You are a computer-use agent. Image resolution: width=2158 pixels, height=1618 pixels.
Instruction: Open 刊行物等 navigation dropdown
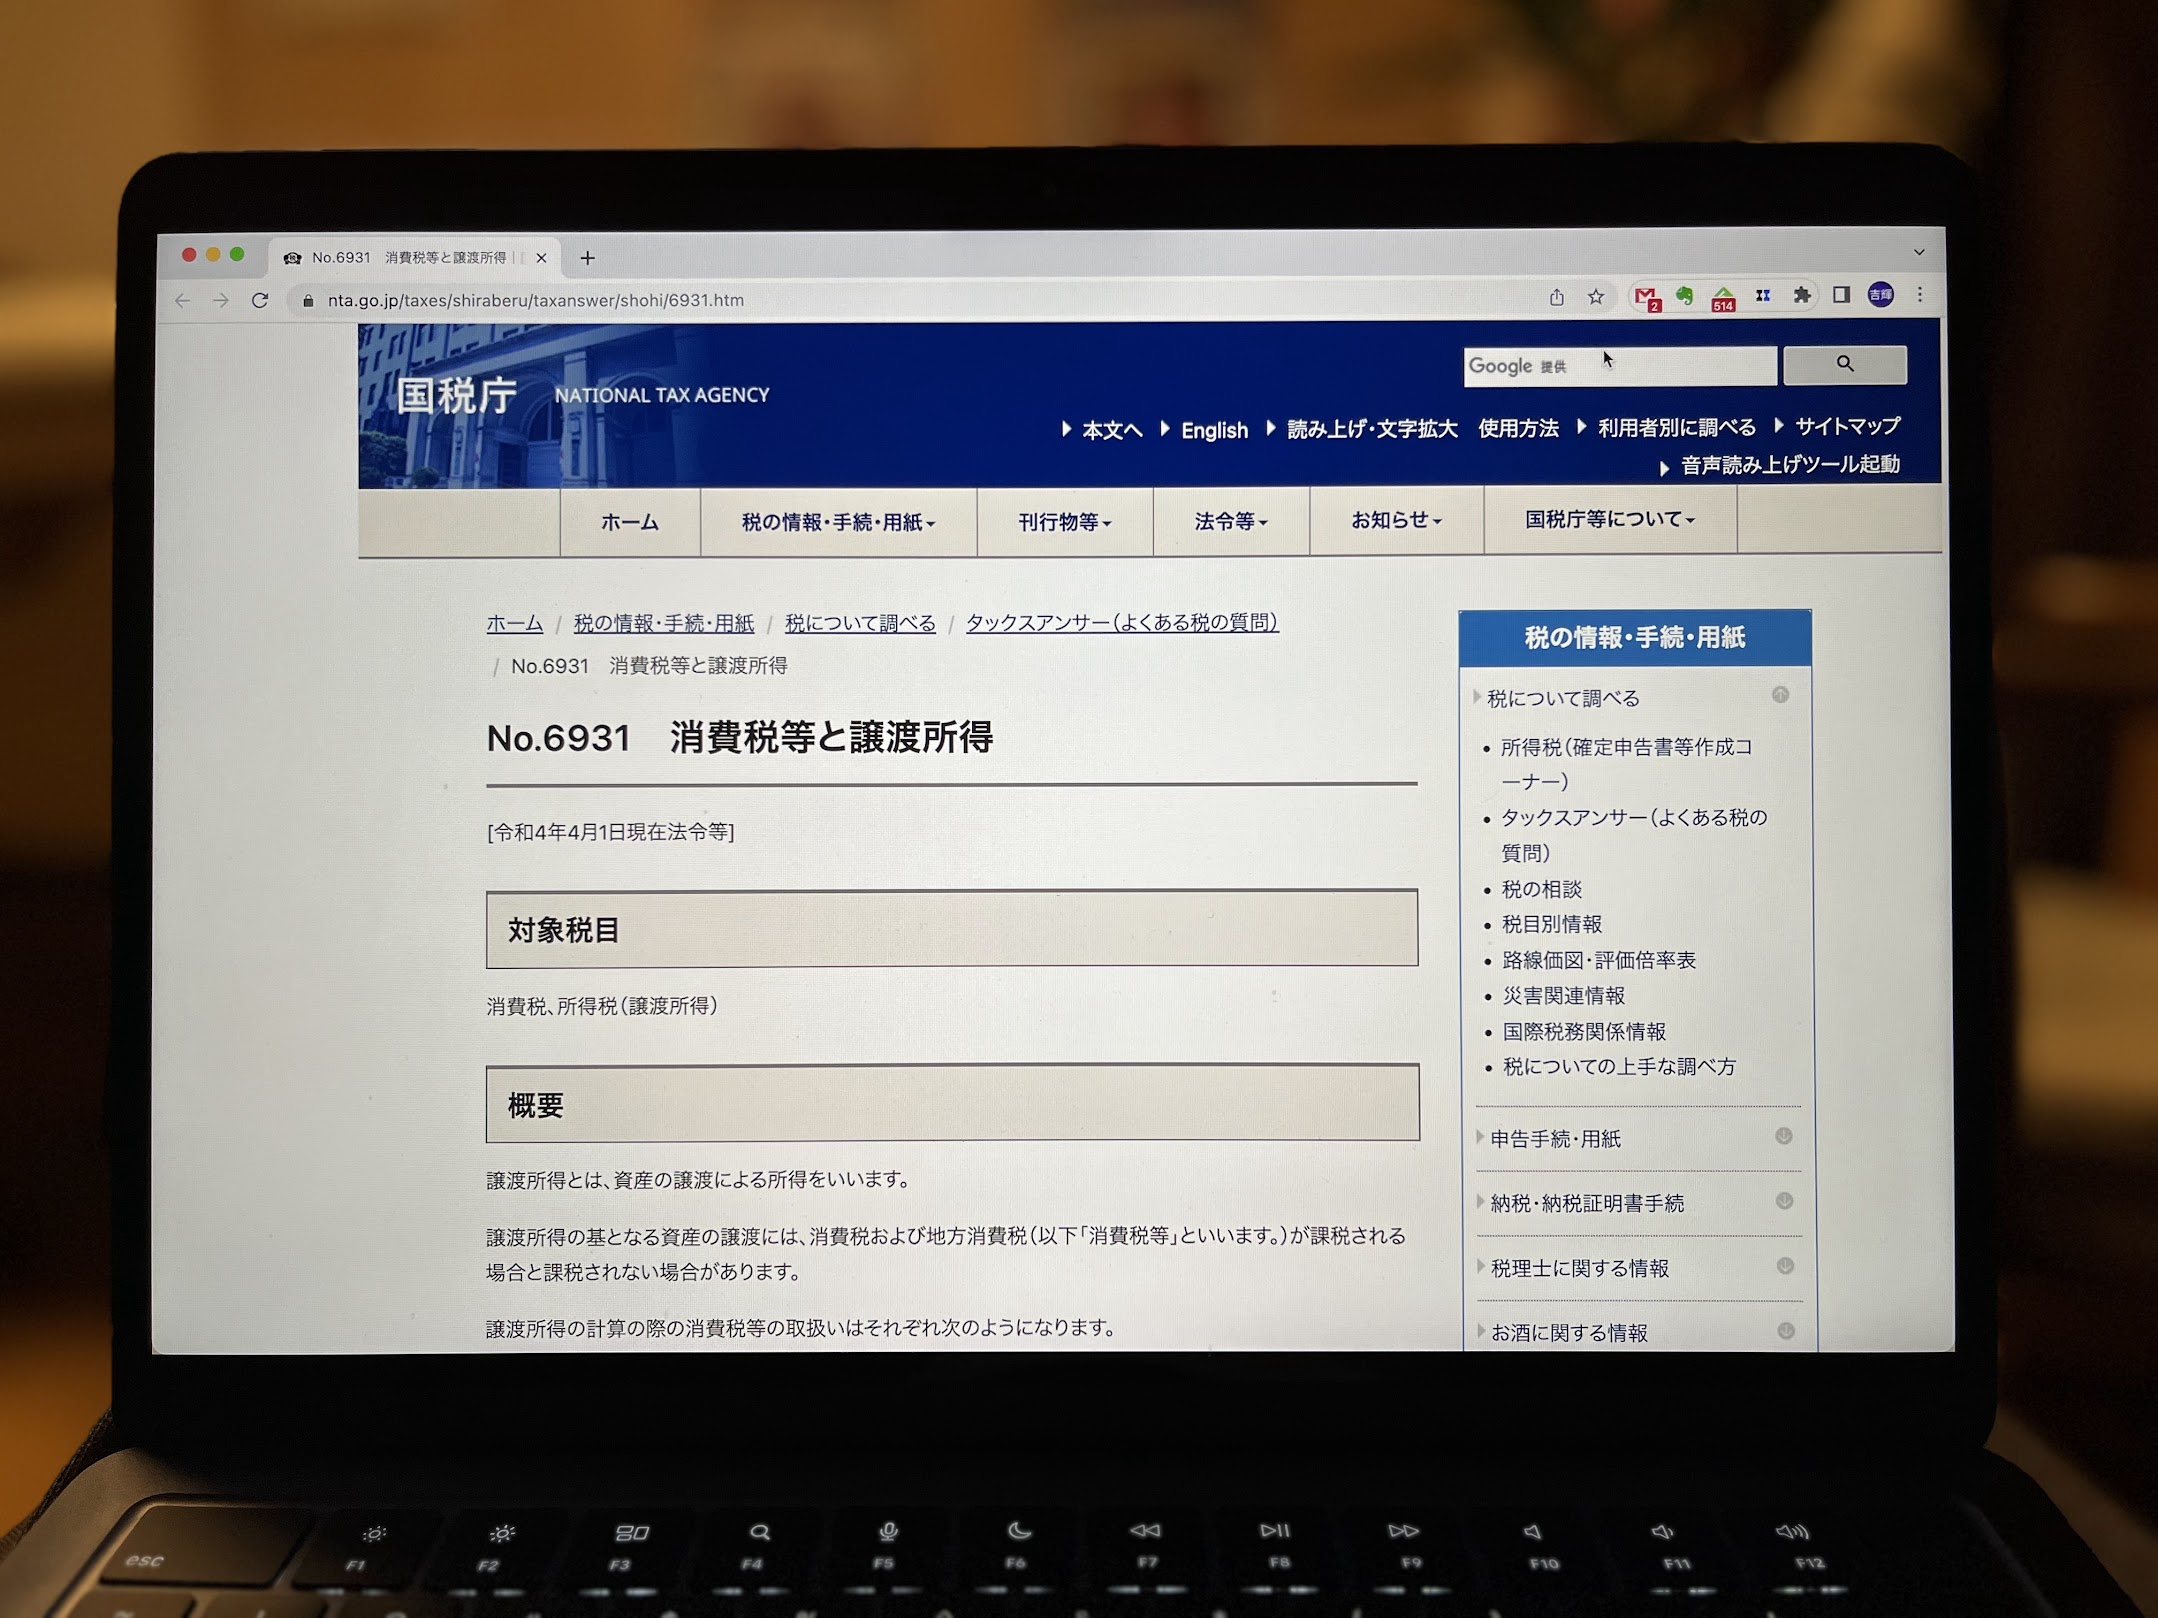click(x=1064, y=522)
